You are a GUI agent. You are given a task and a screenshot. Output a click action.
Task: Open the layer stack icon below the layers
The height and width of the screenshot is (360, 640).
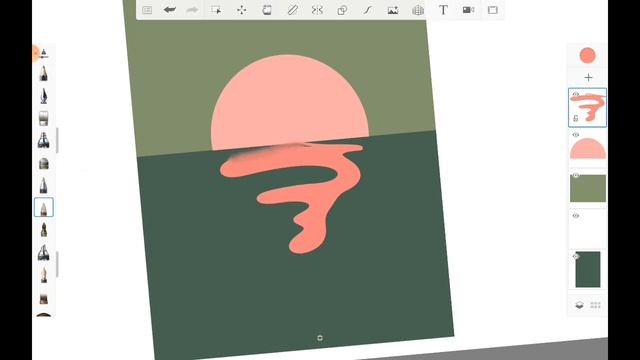(x=579, y=305)
